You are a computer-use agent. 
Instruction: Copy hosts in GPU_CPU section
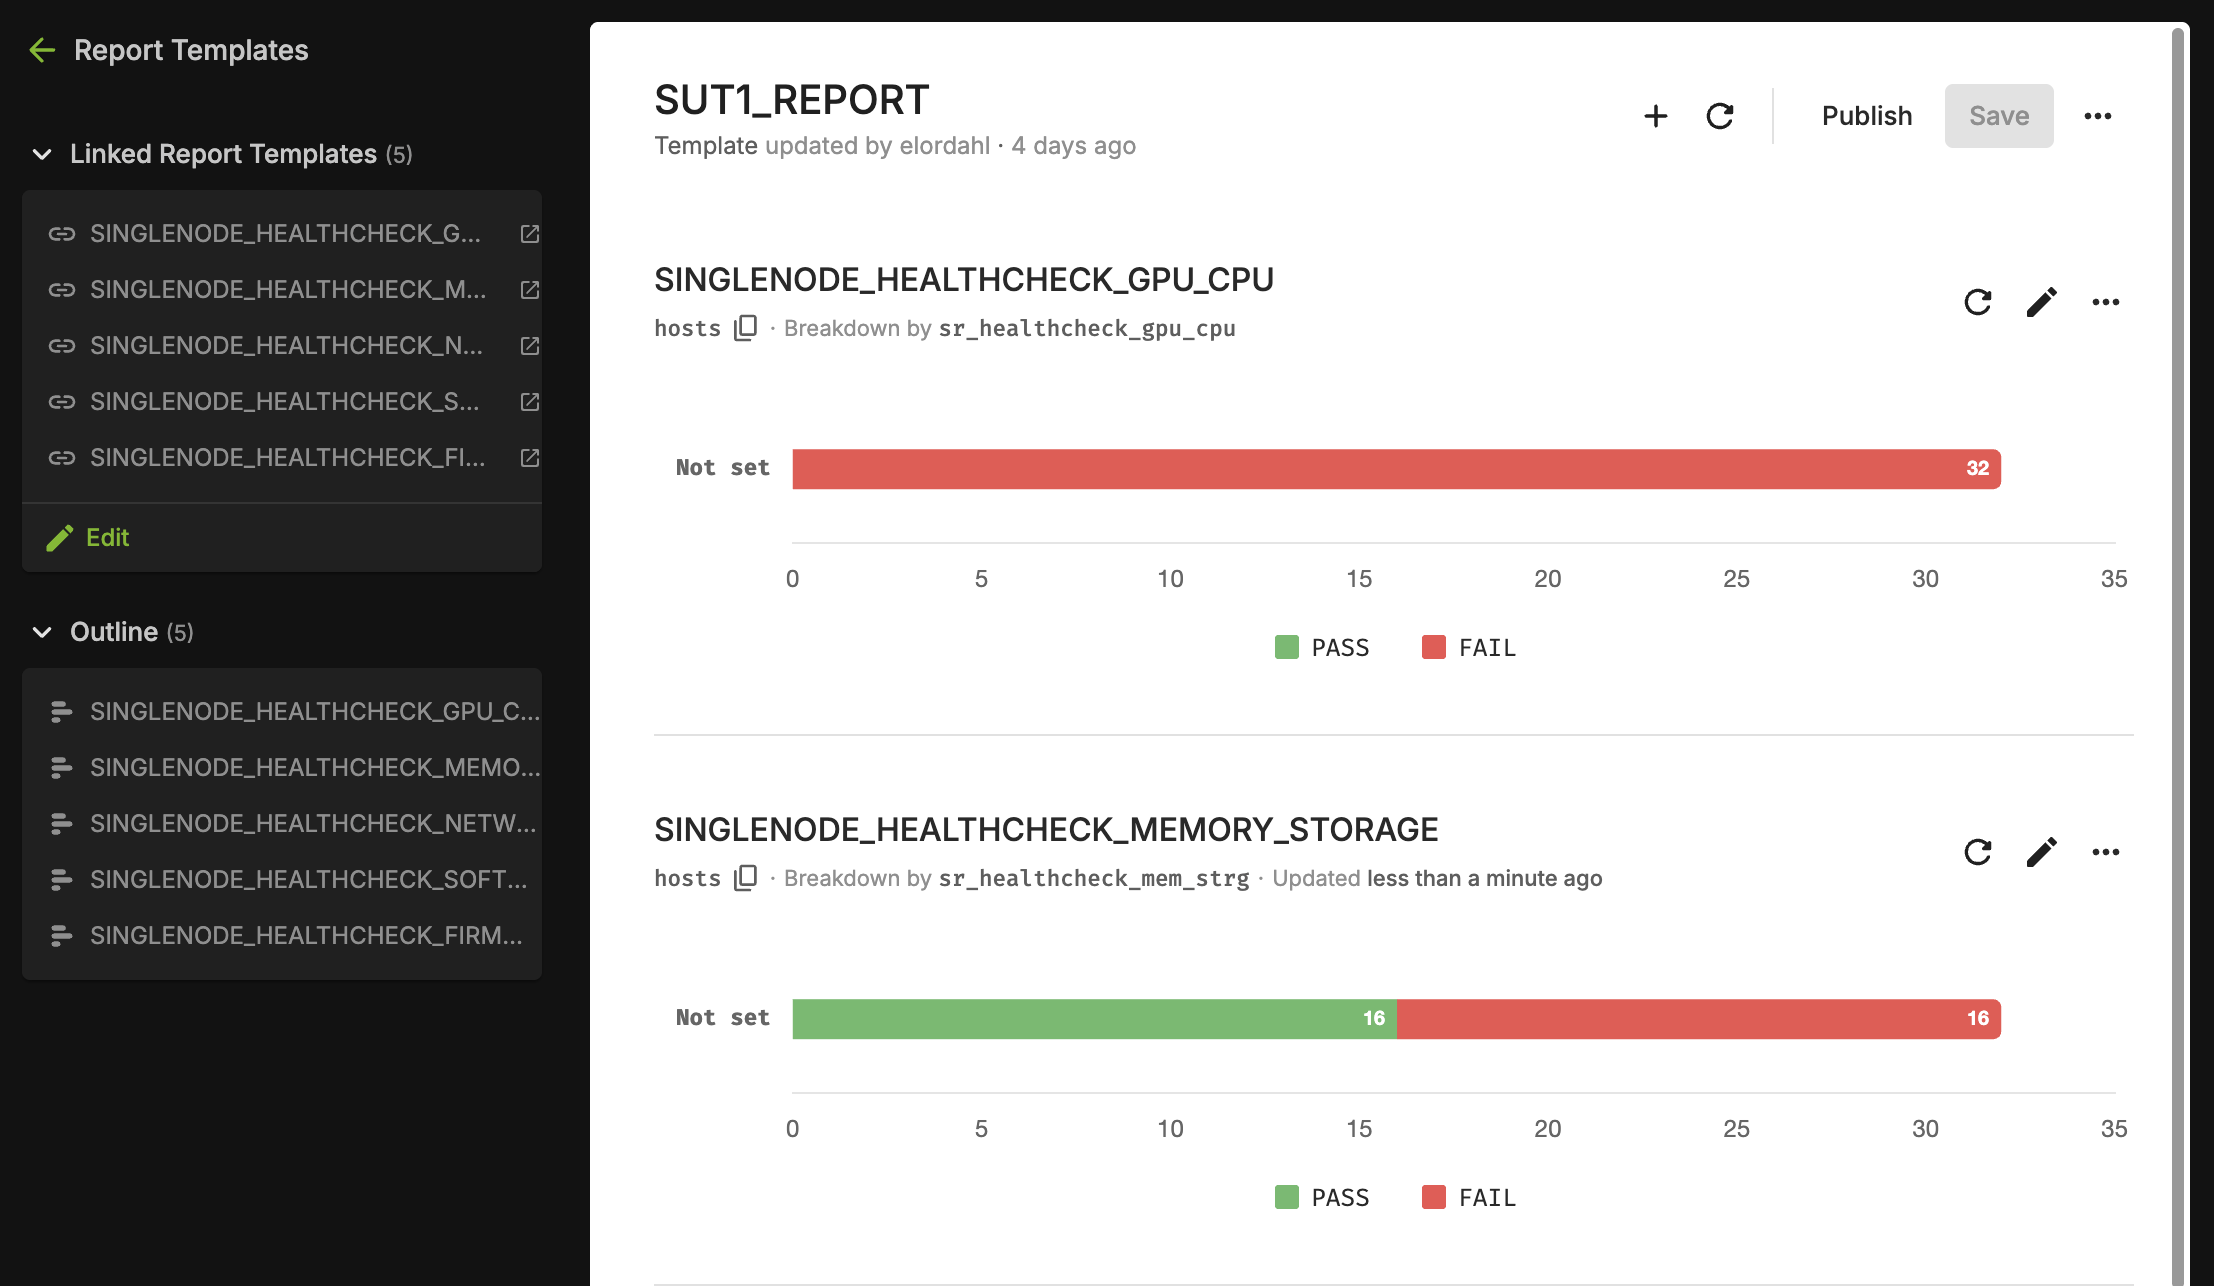pos(746,328)
